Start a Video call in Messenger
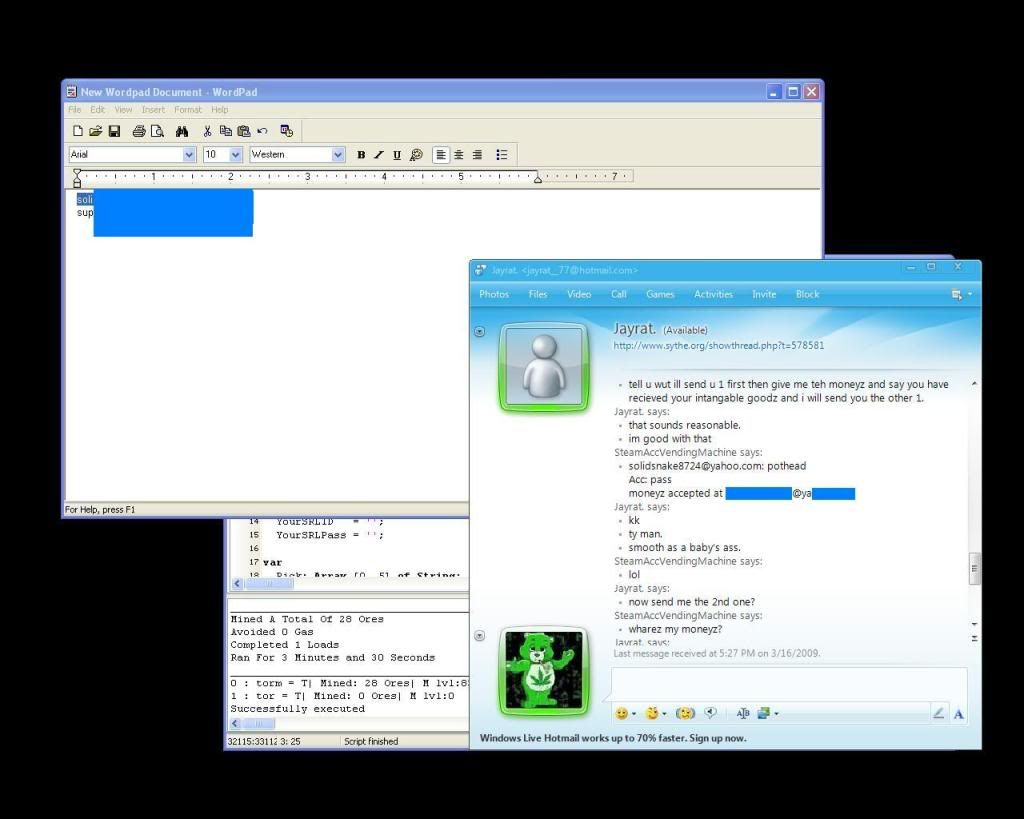This screenshot has height=819, width=1024. tap(579, 295)
